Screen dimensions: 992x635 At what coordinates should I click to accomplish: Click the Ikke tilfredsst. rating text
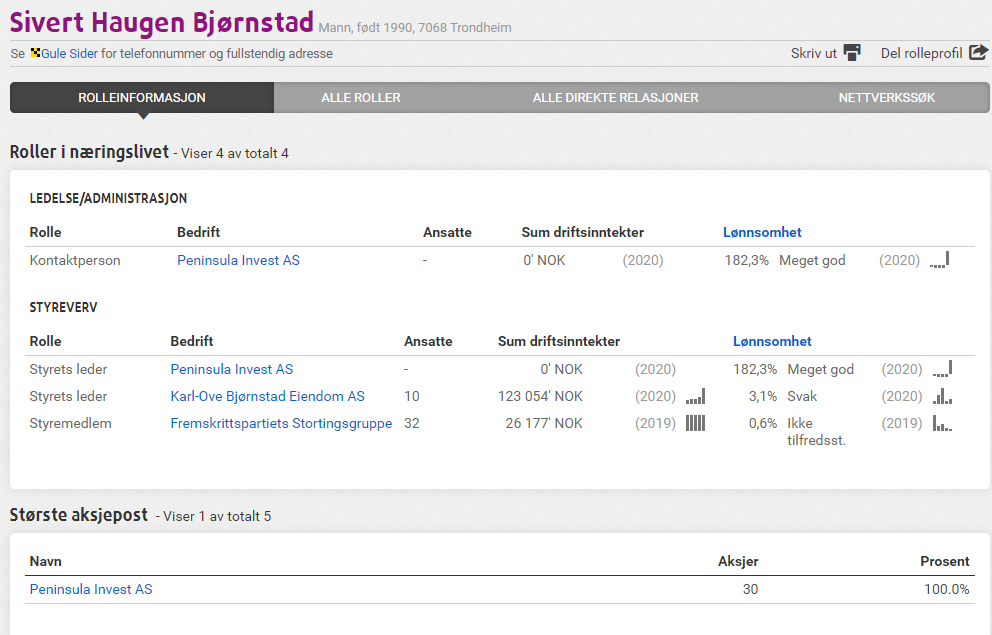tap(816, 431)
